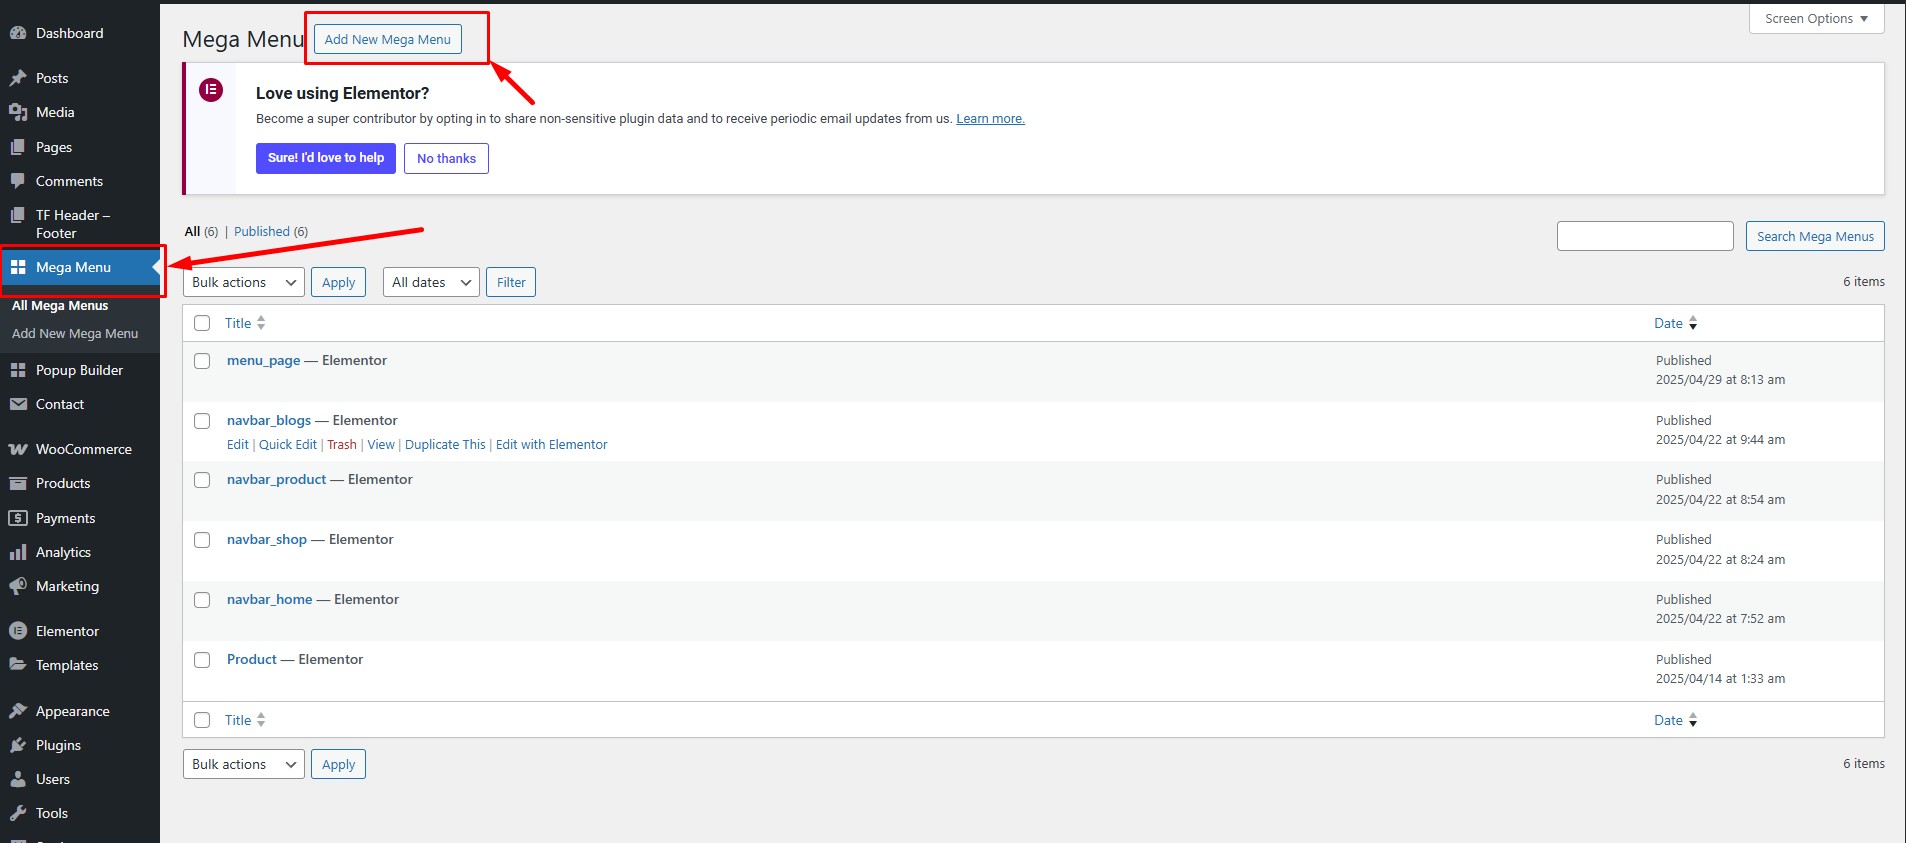
Task: Click the Search Mega Menus button
Action: click(x=1815, y=236)
